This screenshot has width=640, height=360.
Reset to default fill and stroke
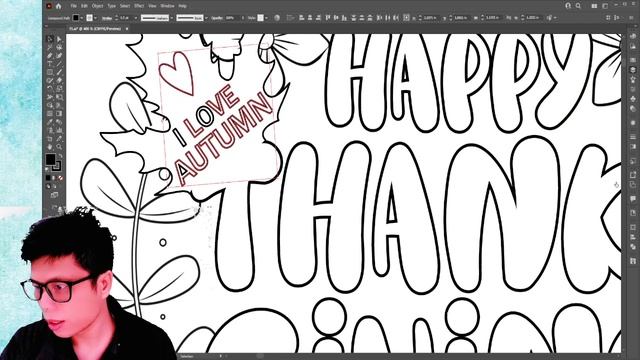[47, 168]
